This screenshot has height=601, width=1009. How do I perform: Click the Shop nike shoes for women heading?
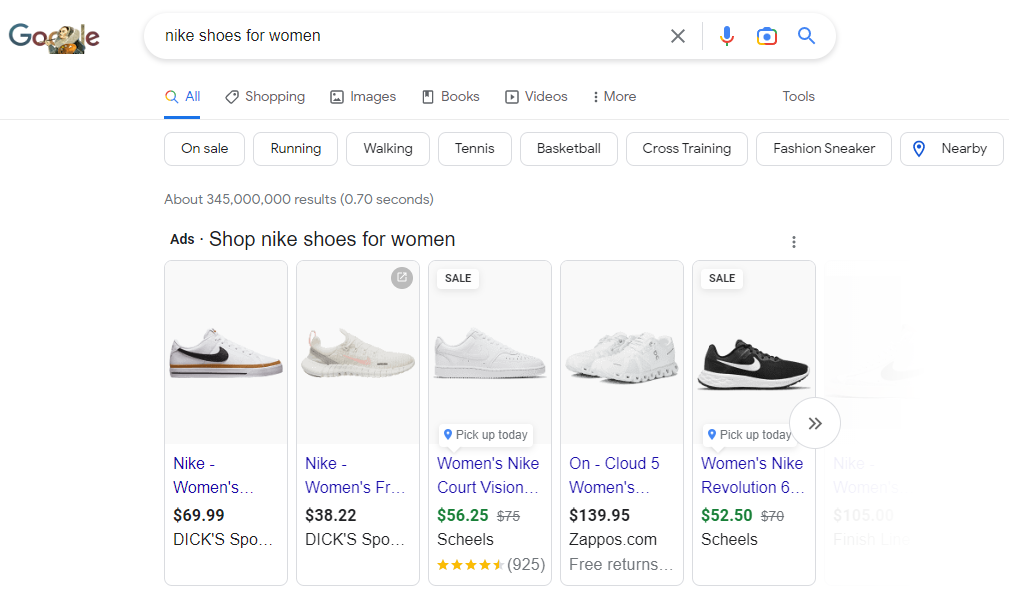(x=332, y=239)
